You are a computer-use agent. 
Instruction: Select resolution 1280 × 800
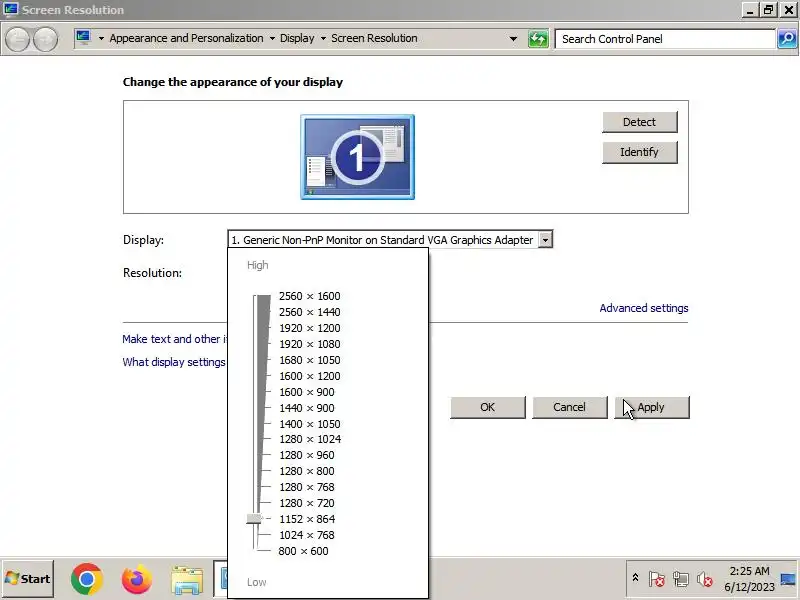(307, 471)
